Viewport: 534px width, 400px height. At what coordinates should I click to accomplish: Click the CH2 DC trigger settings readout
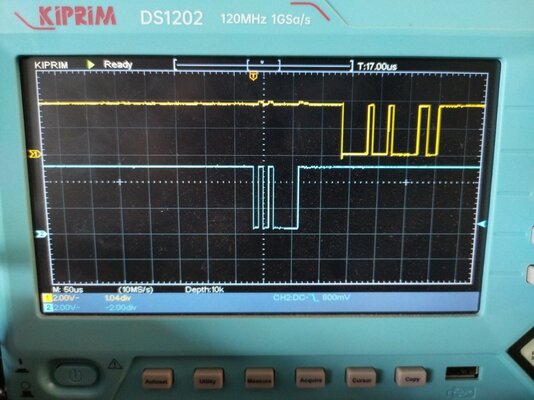(x=311, y=298)
